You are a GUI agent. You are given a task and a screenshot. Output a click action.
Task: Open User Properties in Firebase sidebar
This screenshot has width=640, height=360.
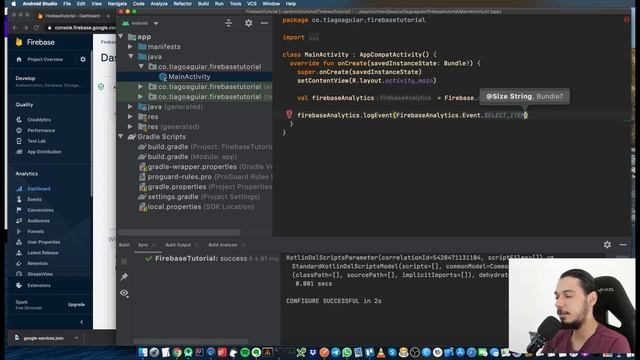click(x=44, y=242)
